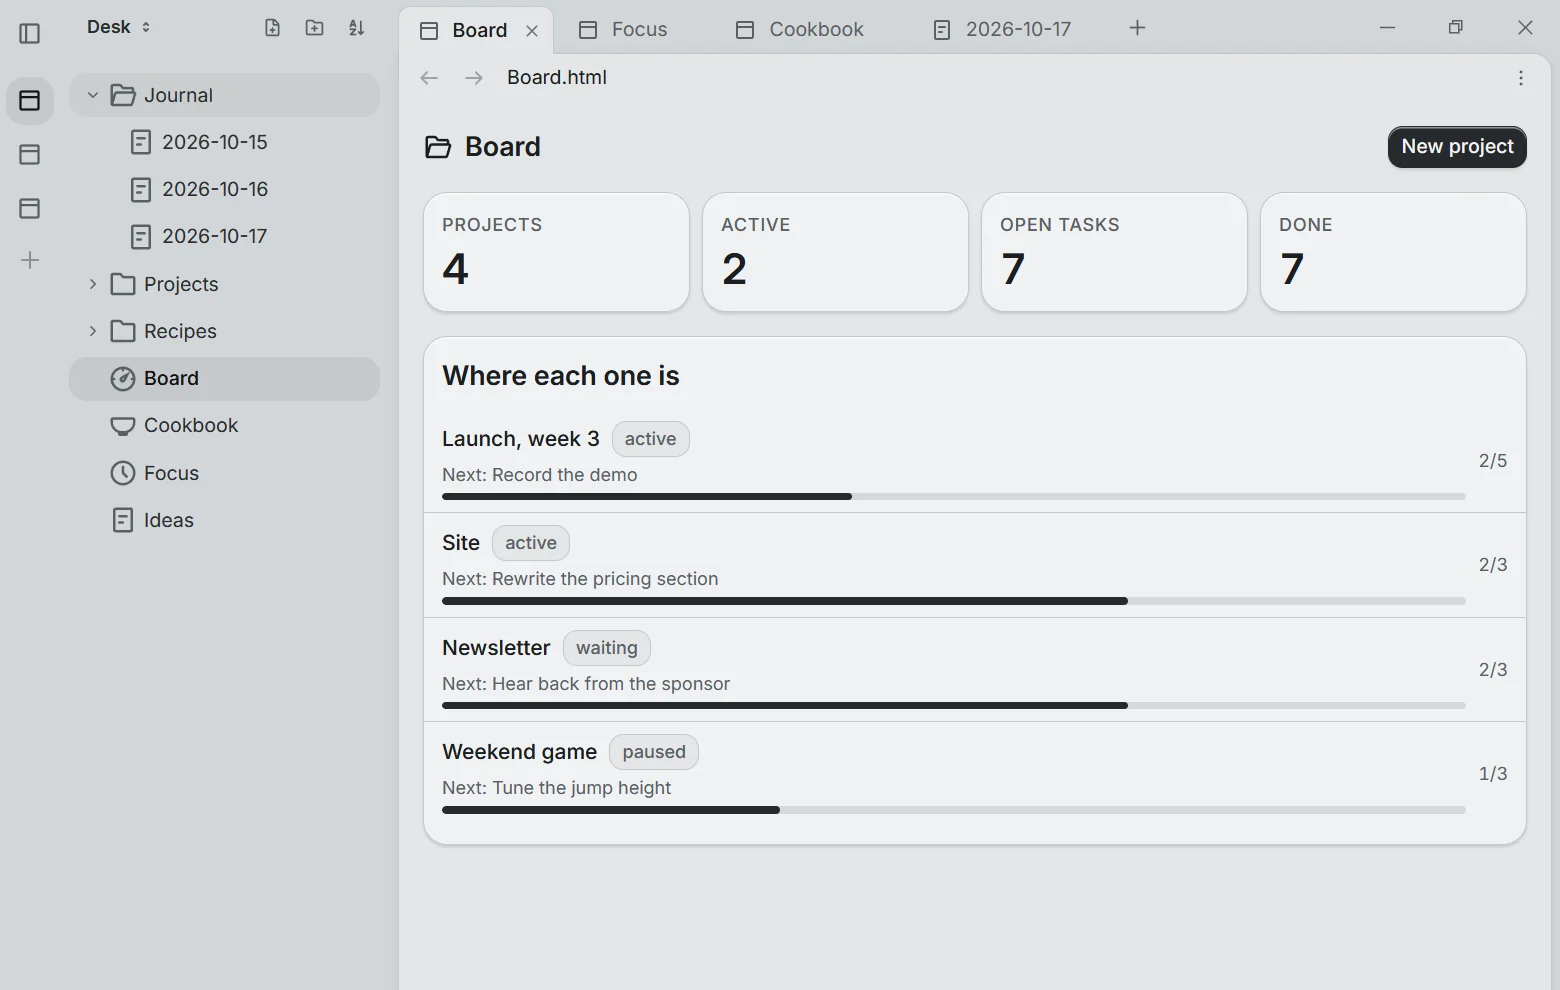This screenshot has width=1560, height=990.
Task: Click the 'paused' status badge on Weekend game
Action: [x=654, y=752]
